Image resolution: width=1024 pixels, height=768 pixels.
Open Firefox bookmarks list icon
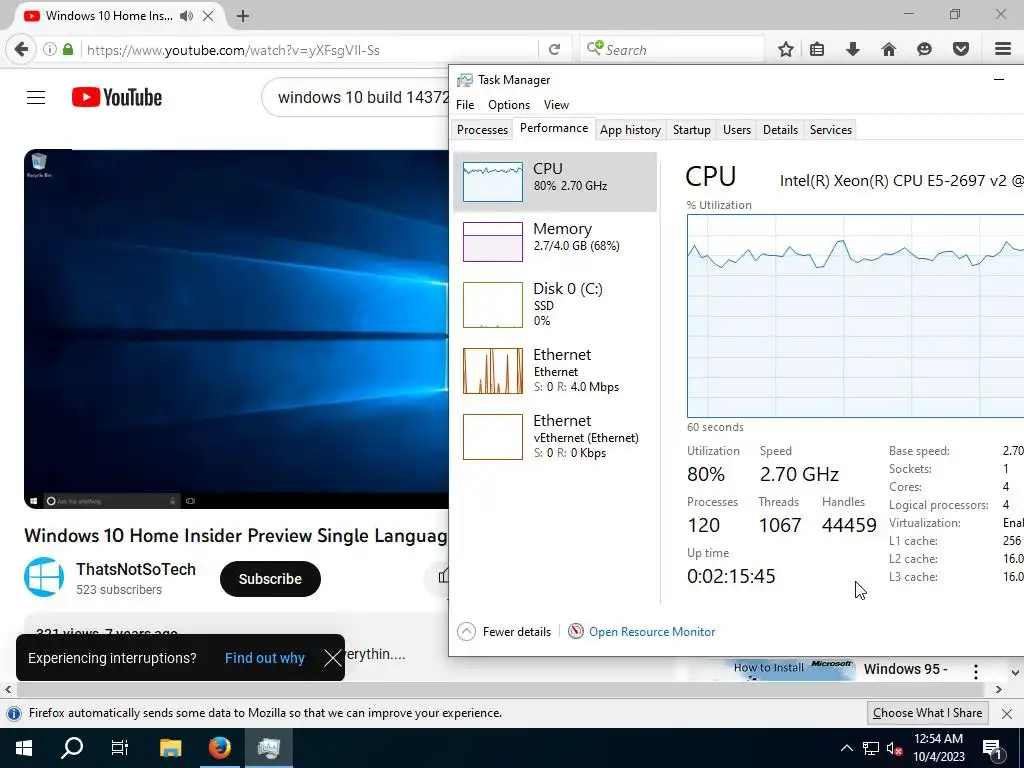817,49
